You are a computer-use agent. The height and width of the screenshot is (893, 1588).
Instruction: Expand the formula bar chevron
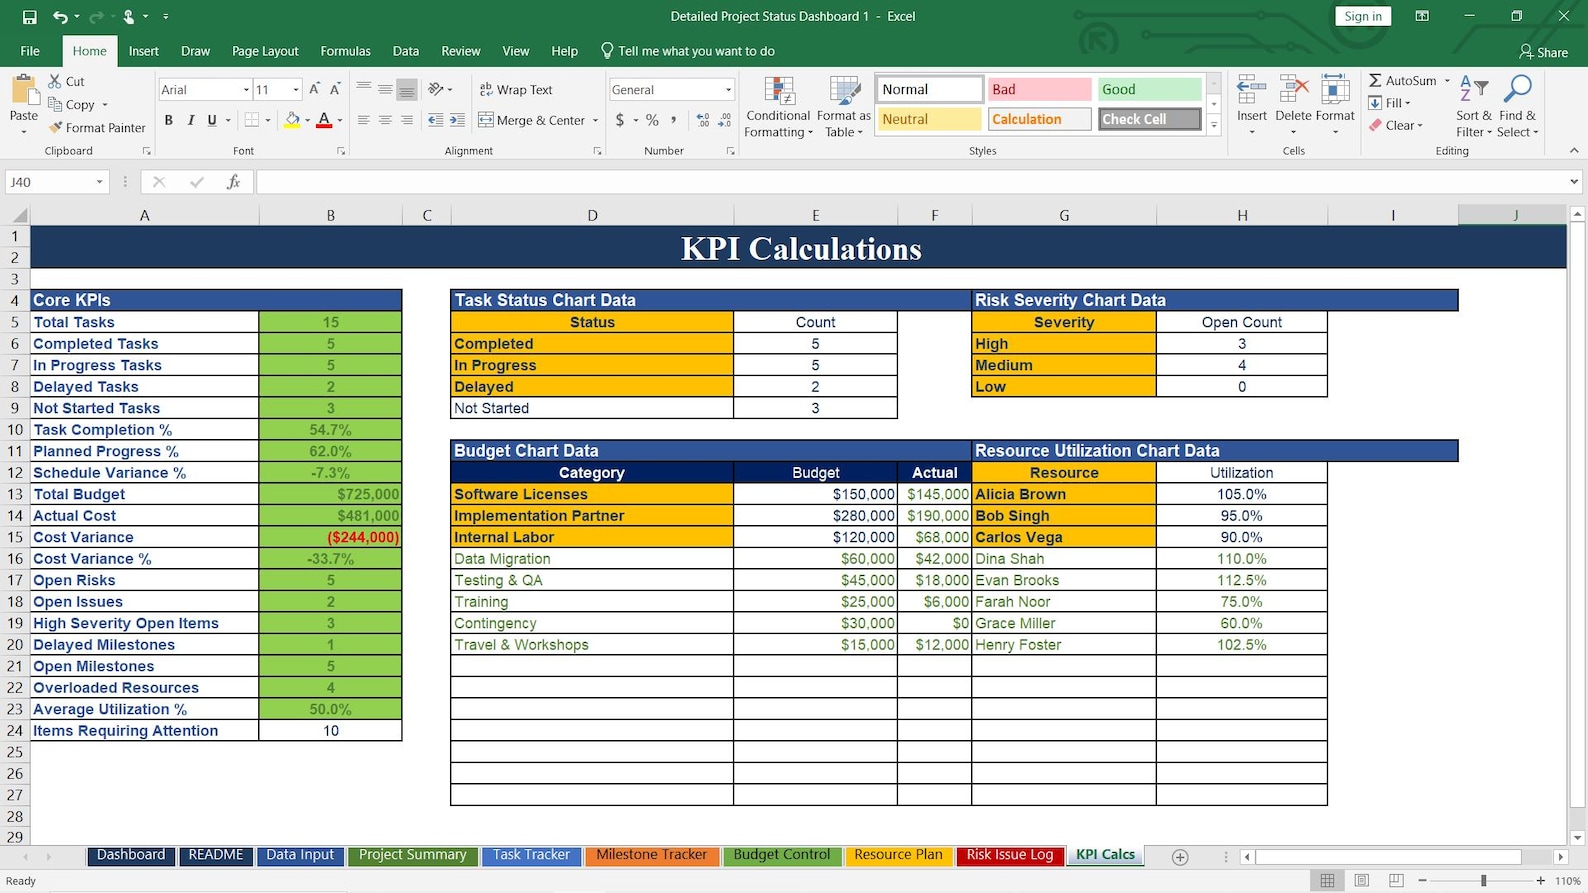point(1574,182)
